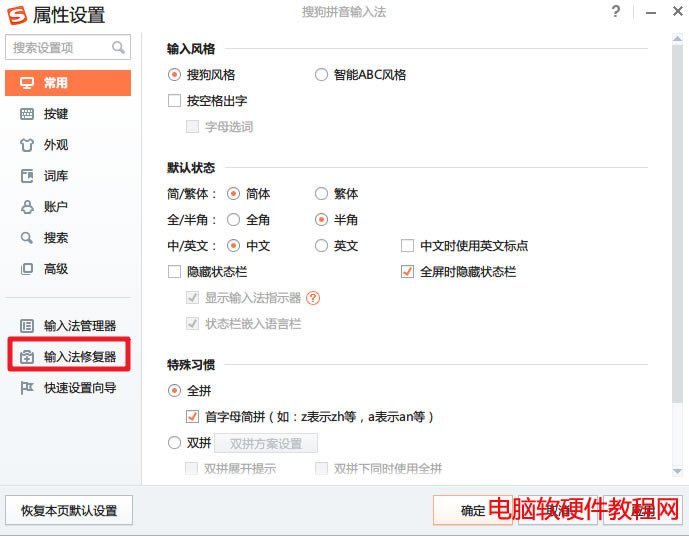The height and width of the screenshot is (536, 689).
Task: Click the keyboard icon beside 按键
Action: (27, 114)
